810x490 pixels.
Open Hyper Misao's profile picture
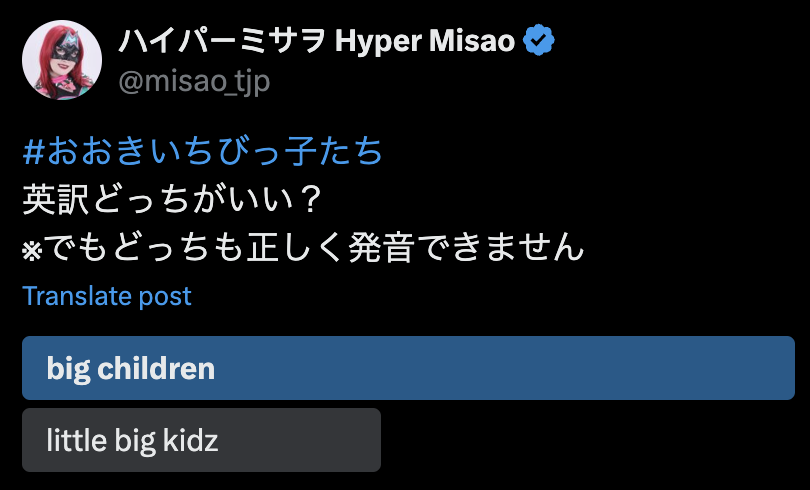pos(62,60)
